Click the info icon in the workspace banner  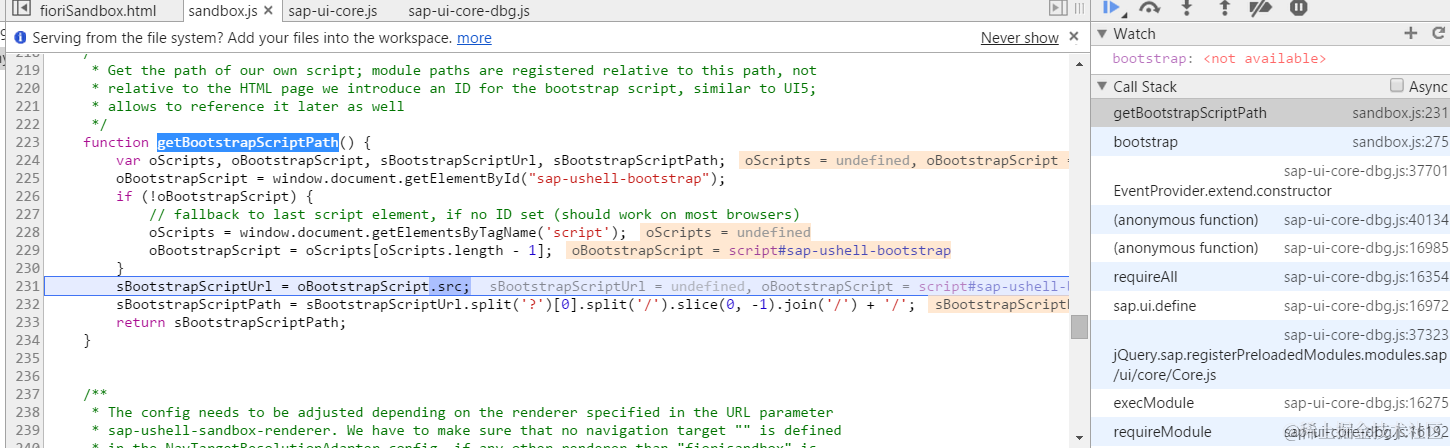click(20, 38)
